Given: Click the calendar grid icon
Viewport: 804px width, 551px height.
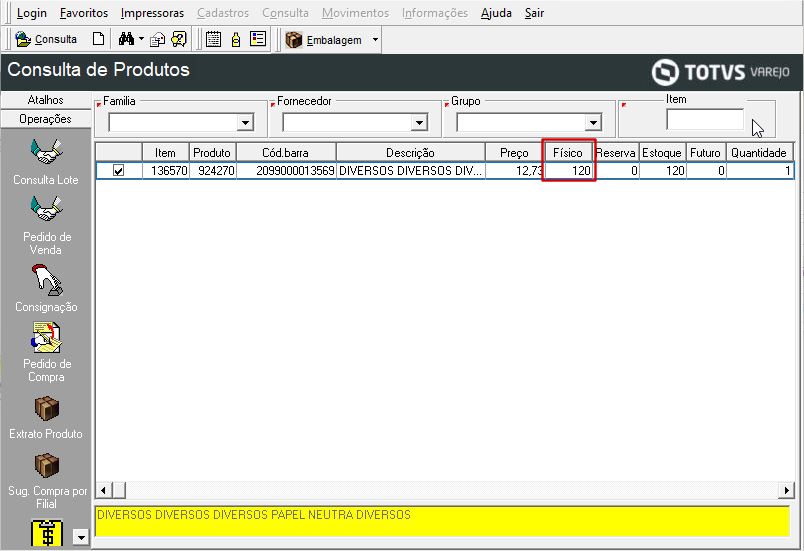Looking at the screenshot, I should pyautogui.click(x=213, y=39).
